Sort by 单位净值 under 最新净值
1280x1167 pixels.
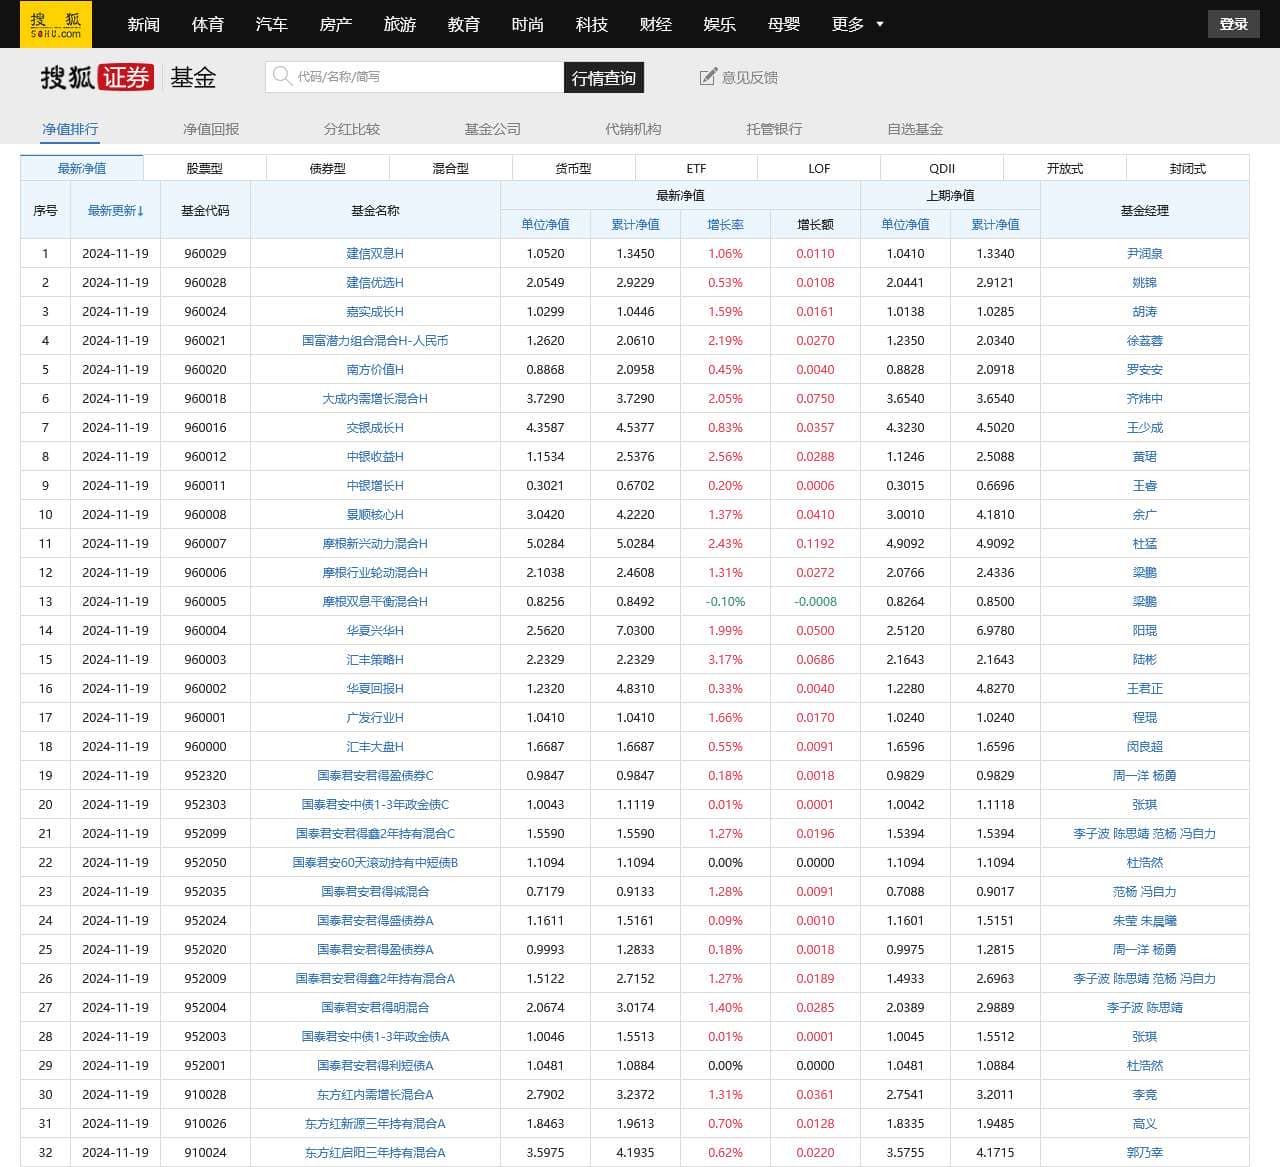[x=545, y=224]
